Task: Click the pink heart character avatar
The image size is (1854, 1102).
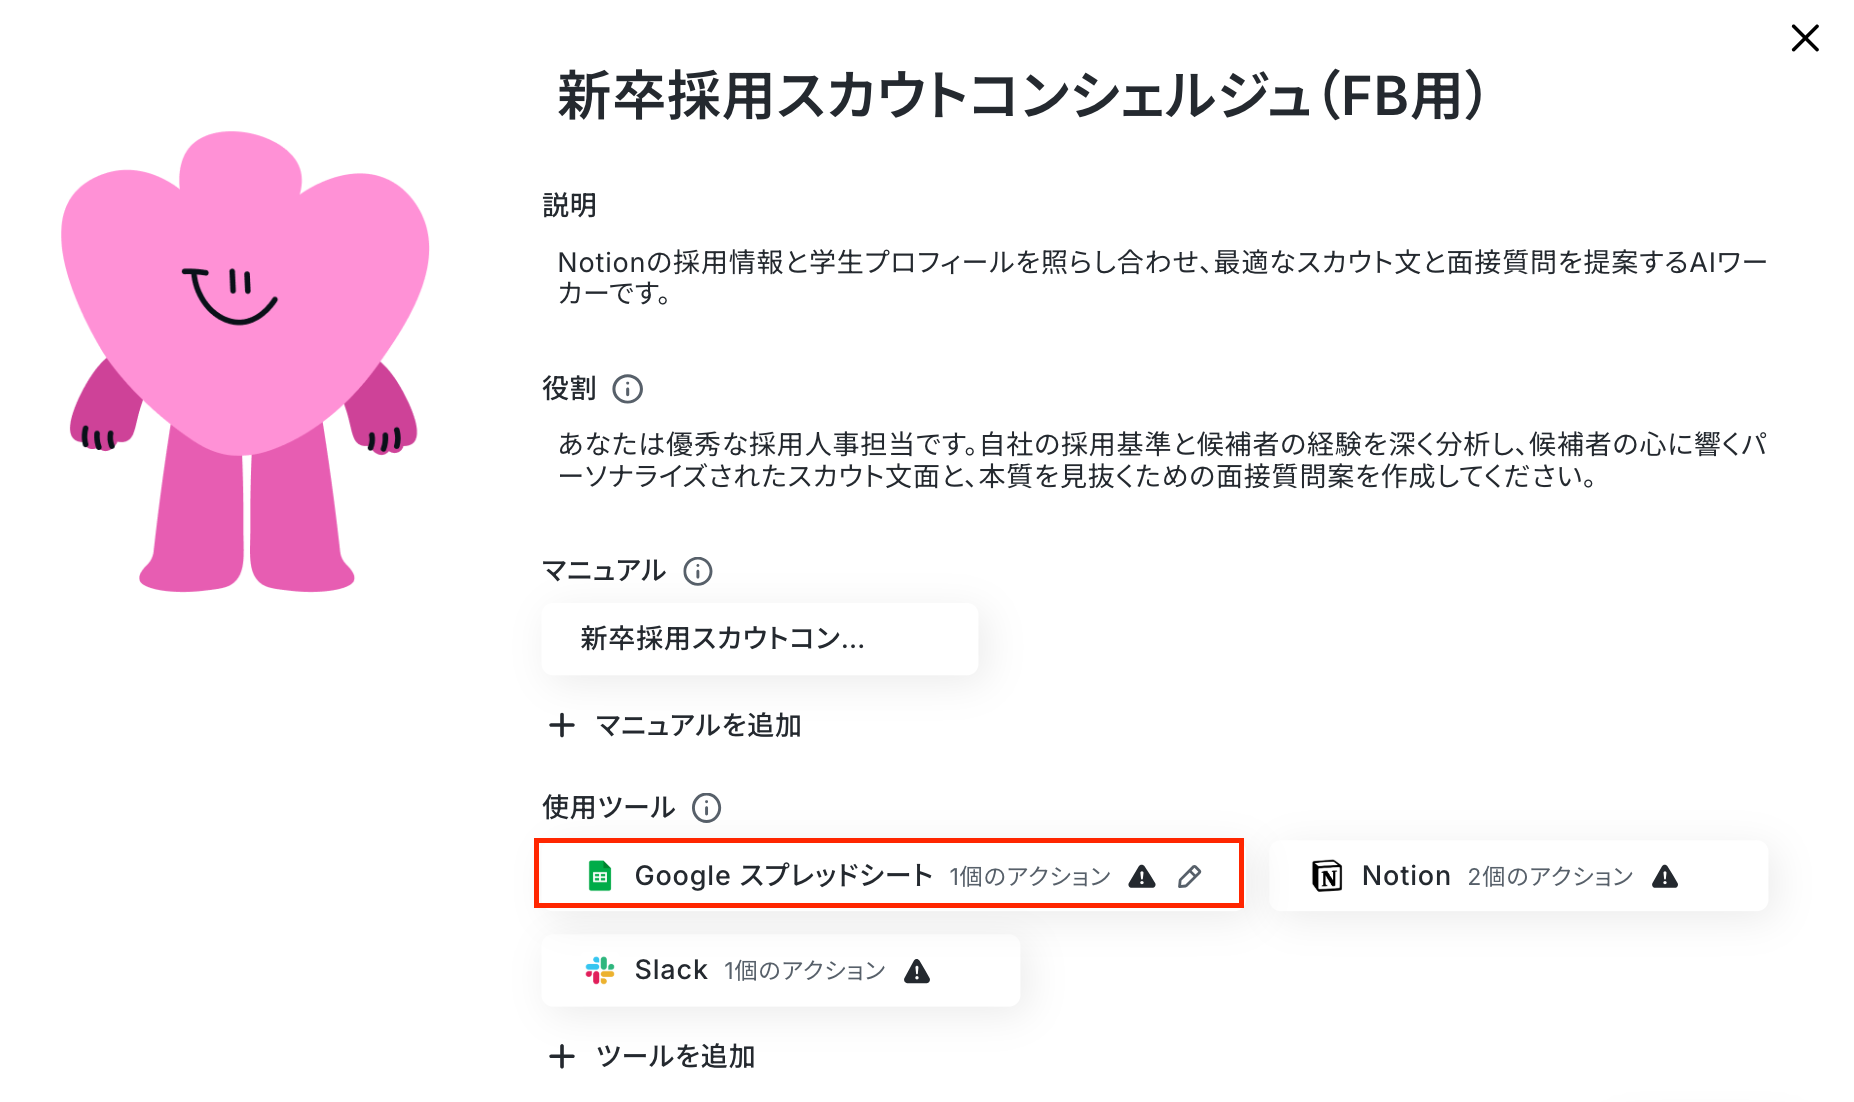Action: [x=245, y=361]
